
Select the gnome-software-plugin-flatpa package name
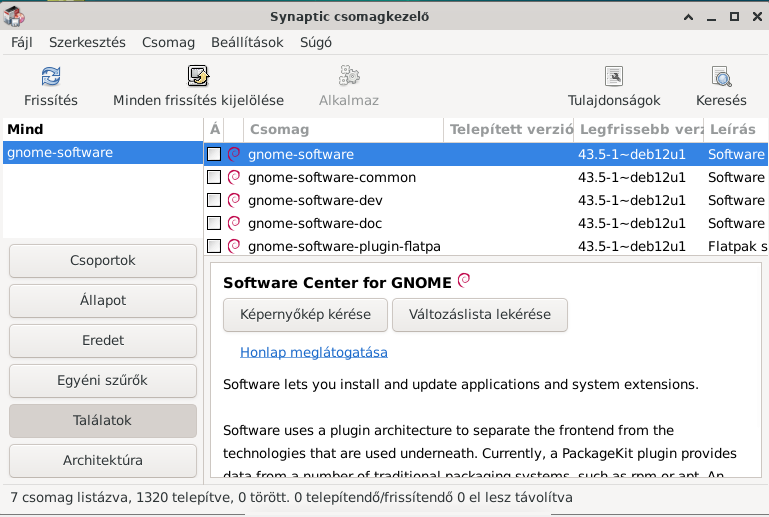click(x=344, y=246)
